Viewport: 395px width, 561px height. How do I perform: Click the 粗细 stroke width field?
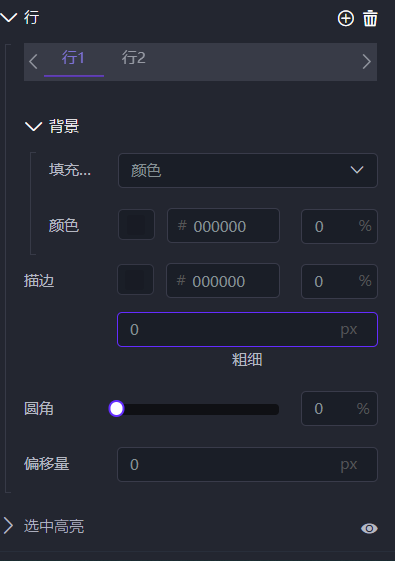pyautogui.click(x=248, y=330)
